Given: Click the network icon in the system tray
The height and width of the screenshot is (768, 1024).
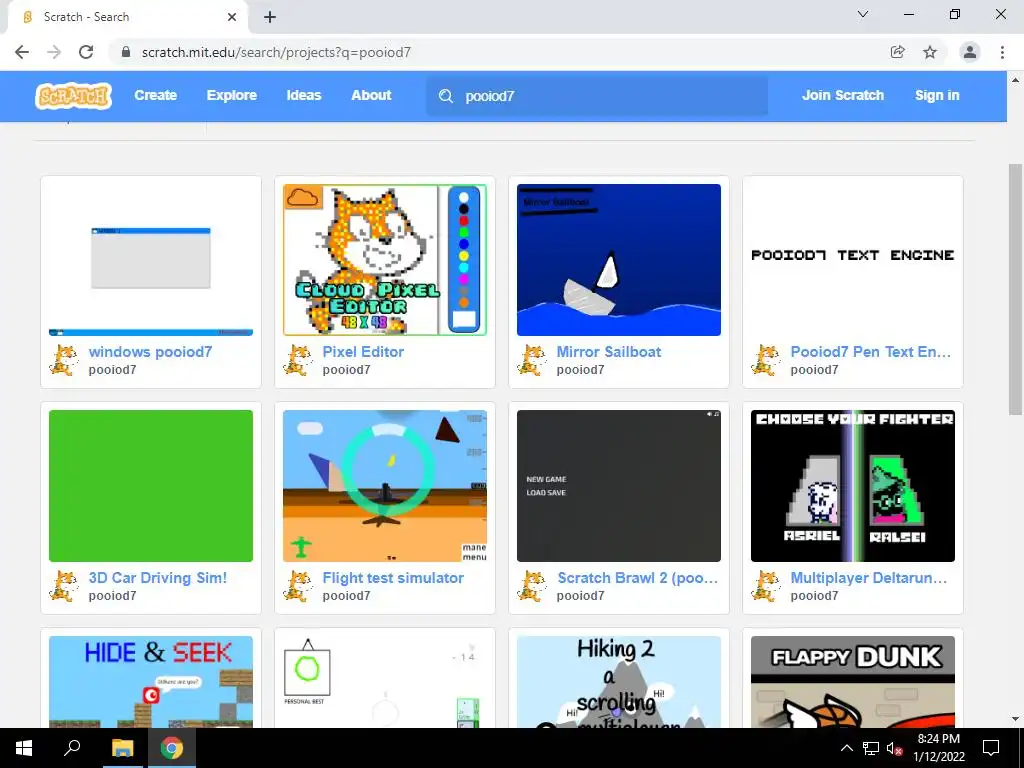Looking at the screenshot, I should 871,748.
